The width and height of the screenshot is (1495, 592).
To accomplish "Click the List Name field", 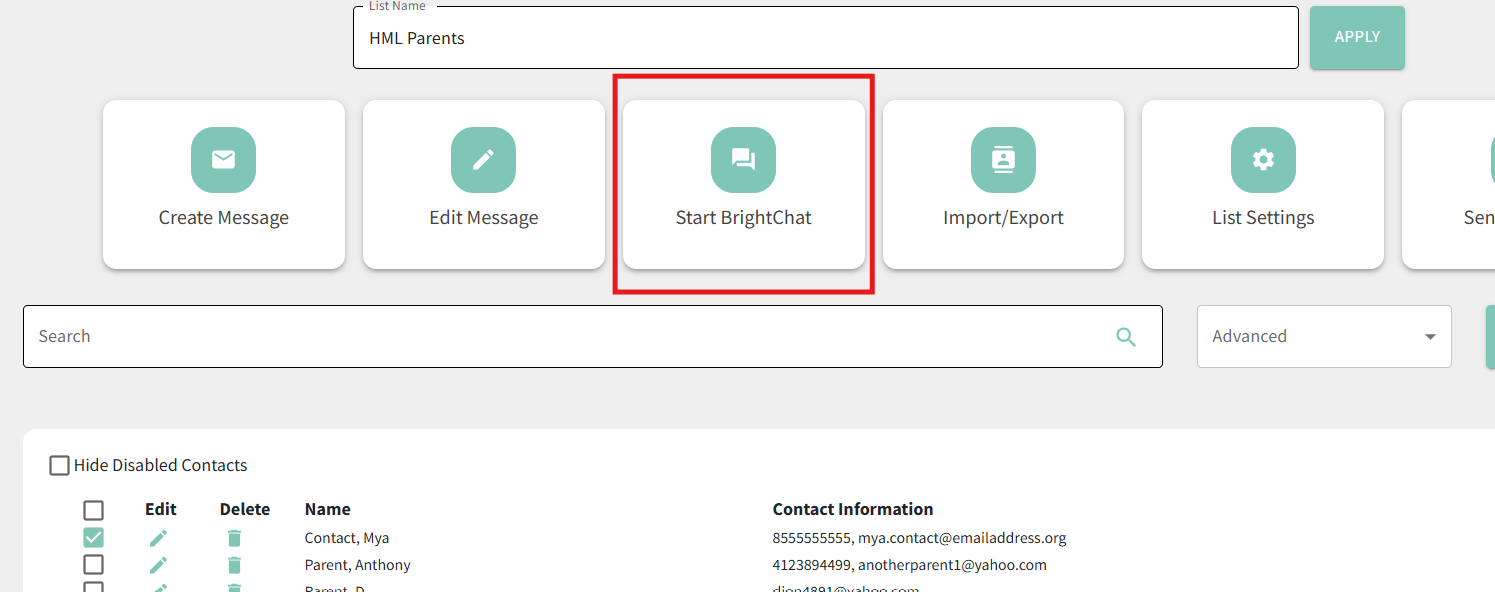I will pos(826,38).
